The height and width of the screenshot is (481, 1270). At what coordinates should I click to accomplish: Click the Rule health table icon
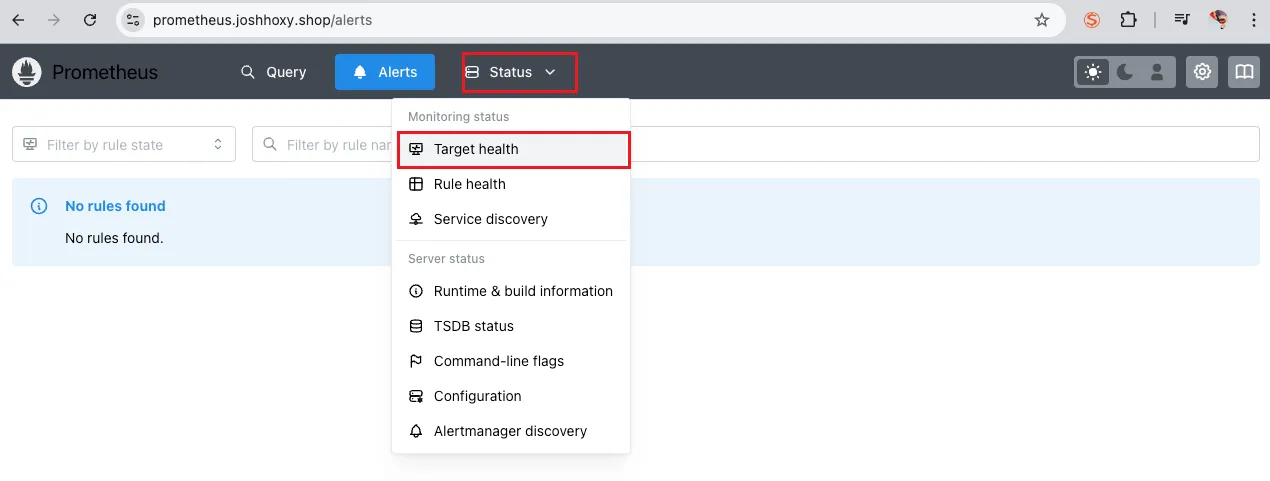pyautogui.click(x=416, y=184)
